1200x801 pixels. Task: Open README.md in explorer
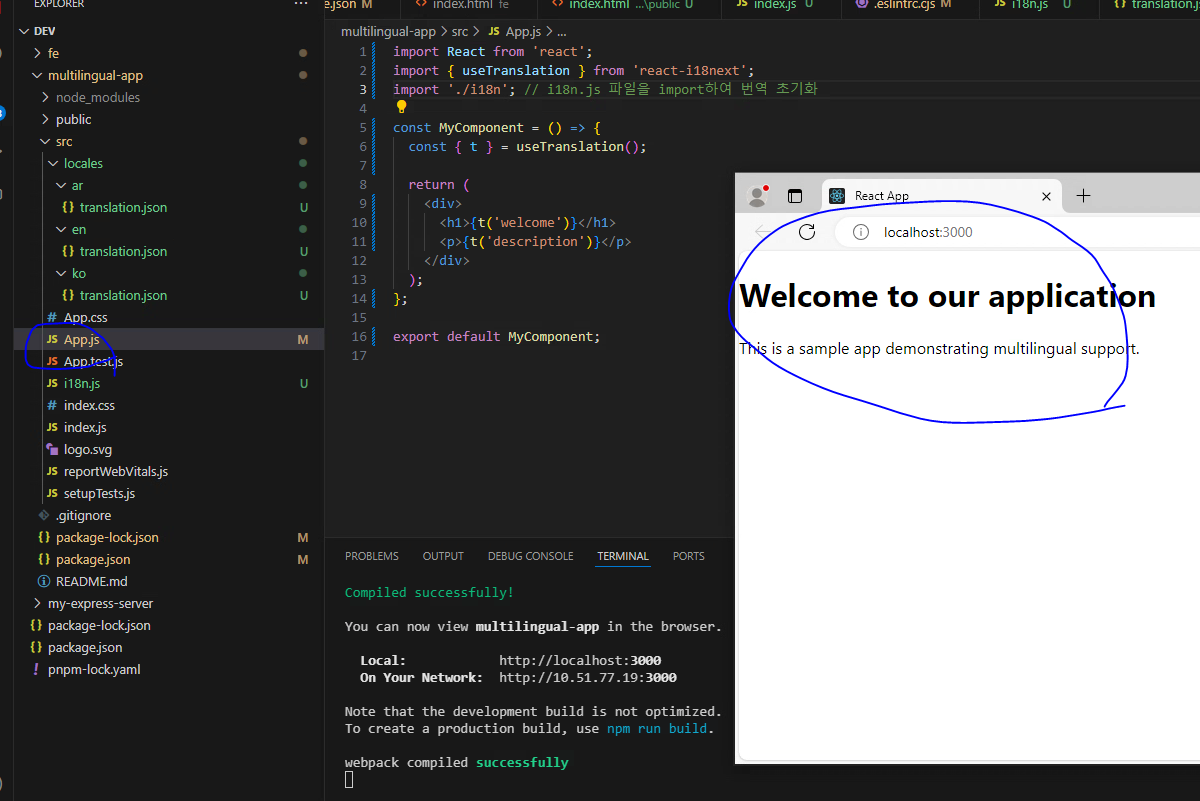pyautogui.click(x=92, y=581)
